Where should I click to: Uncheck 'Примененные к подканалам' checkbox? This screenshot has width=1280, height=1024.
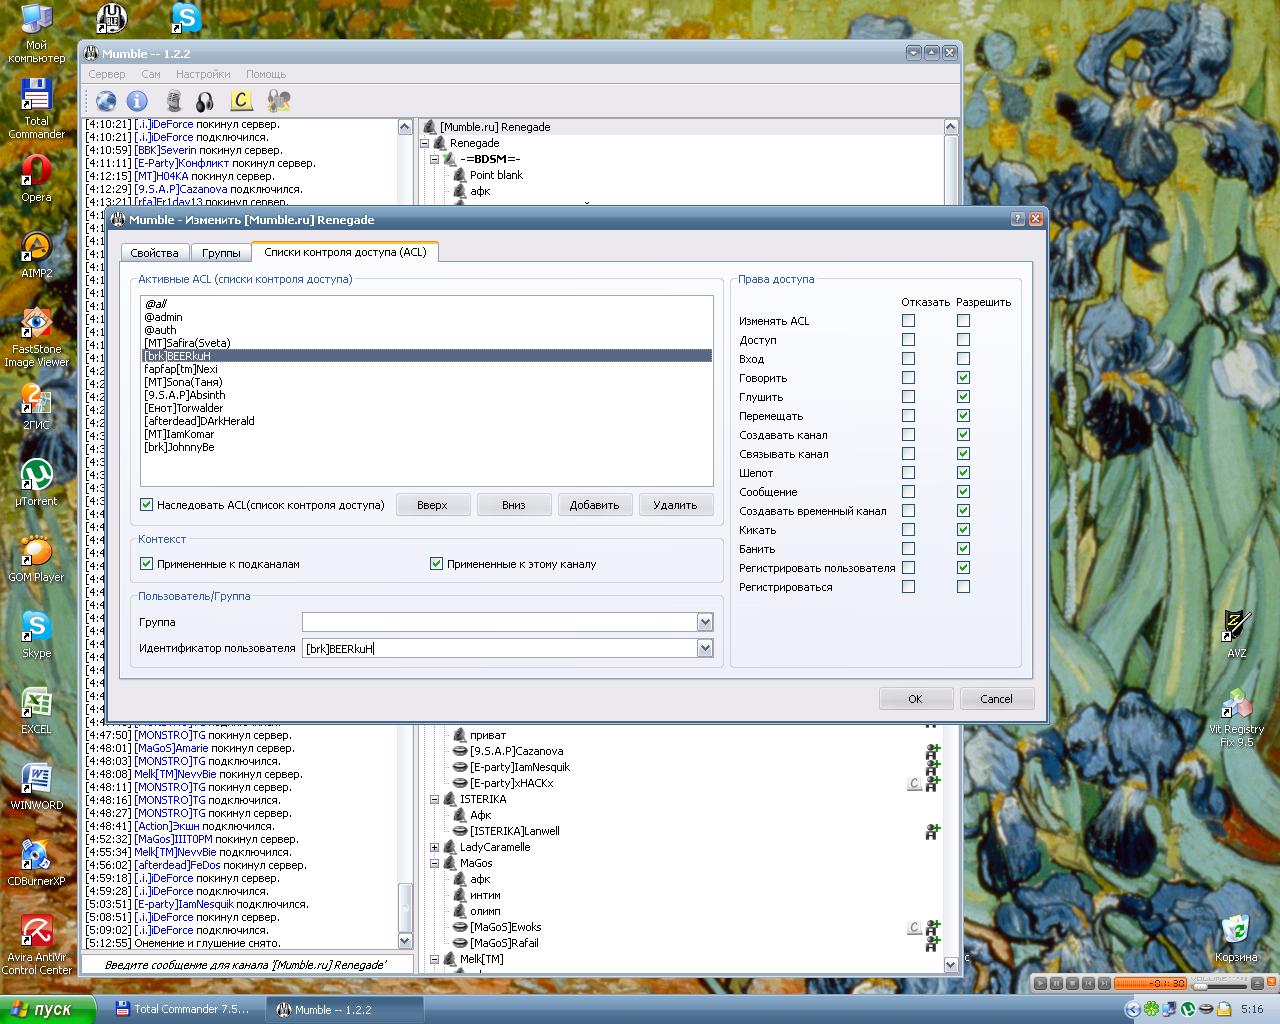pyautogui.click(x=147, y=564)
